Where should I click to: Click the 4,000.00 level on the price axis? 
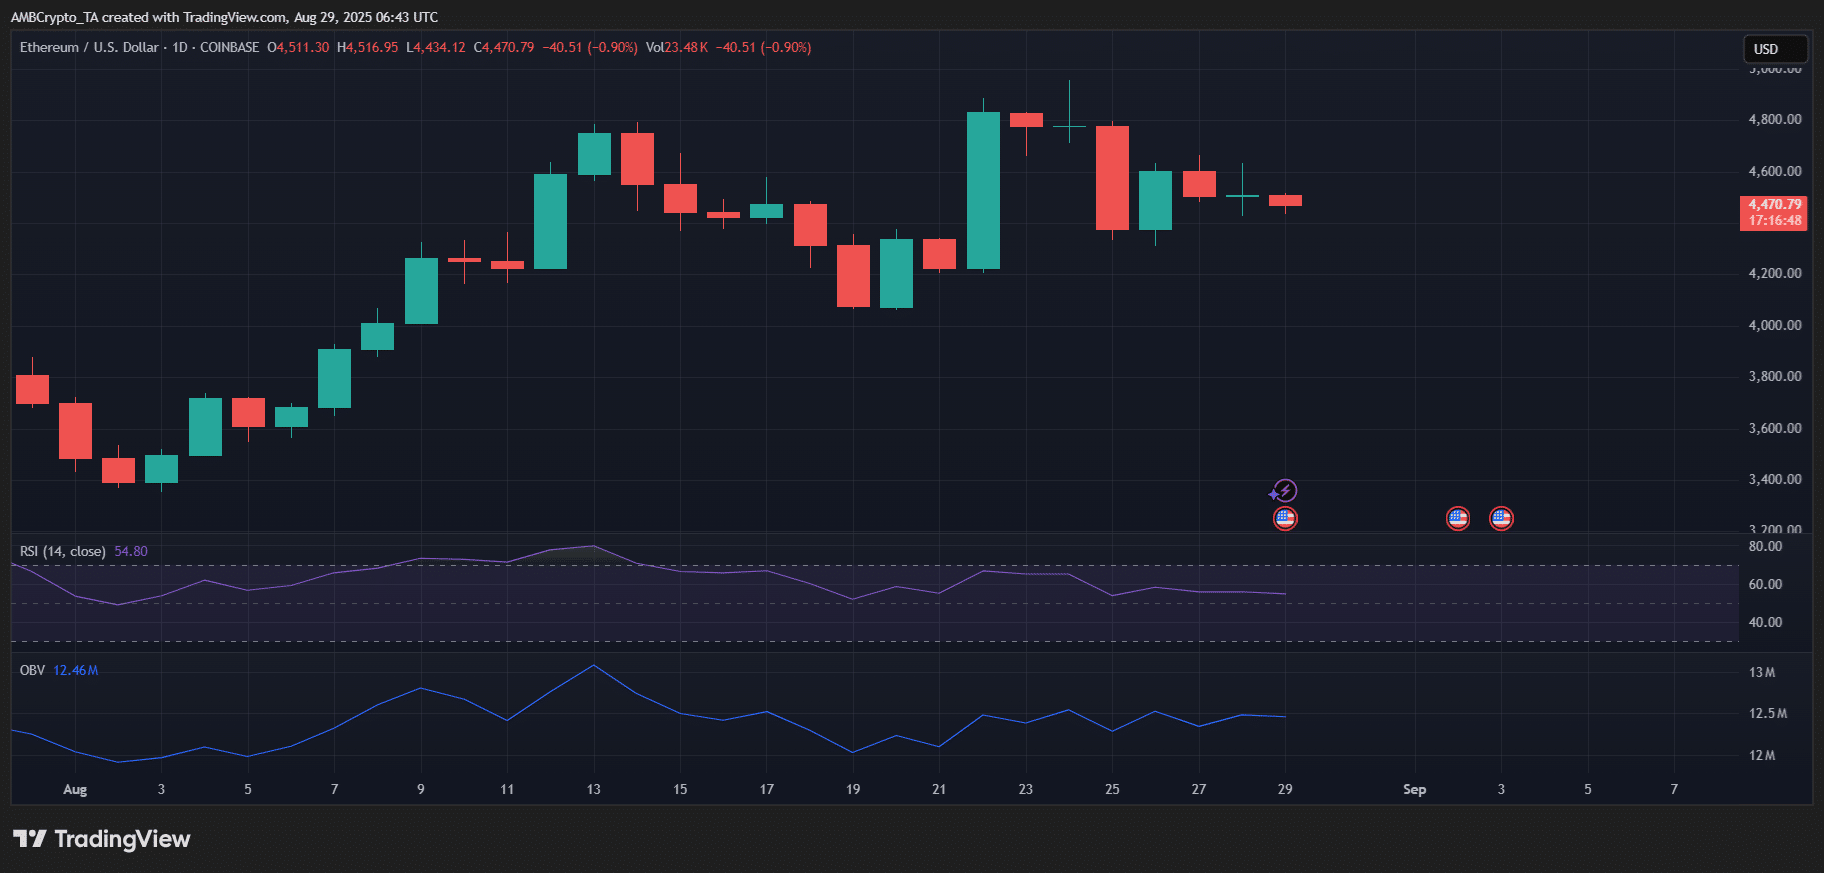point(1774,325)
